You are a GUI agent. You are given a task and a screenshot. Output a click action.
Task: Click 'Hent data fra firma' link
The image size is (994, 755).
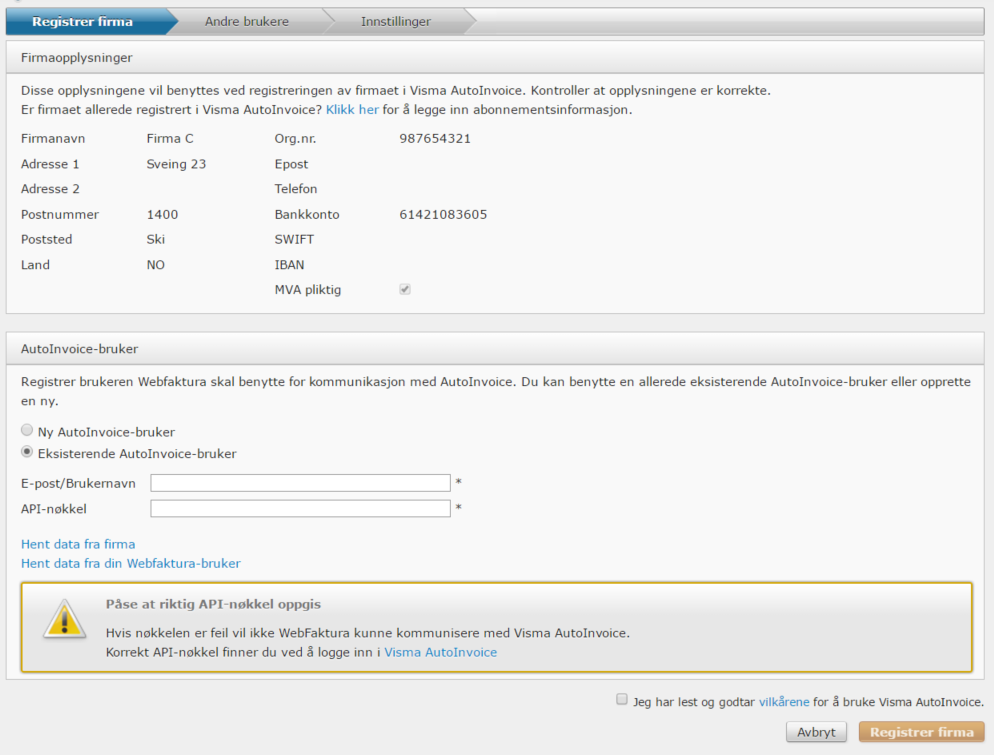[78, 544]
